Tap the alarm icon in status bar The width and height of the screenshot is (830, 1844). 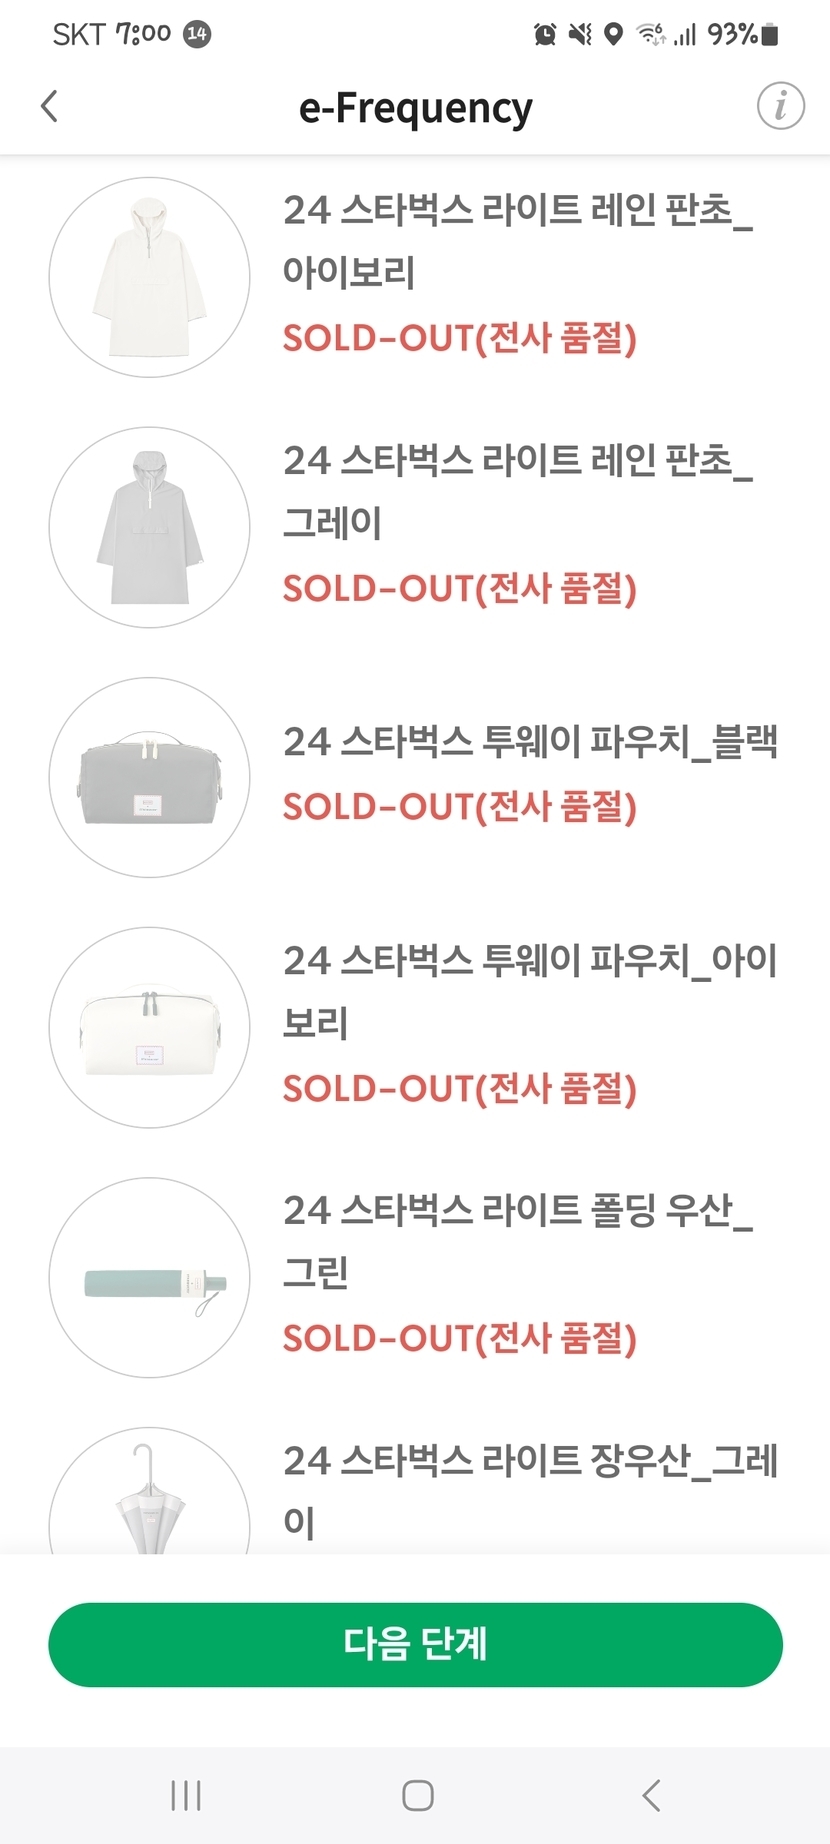(545, 35)
